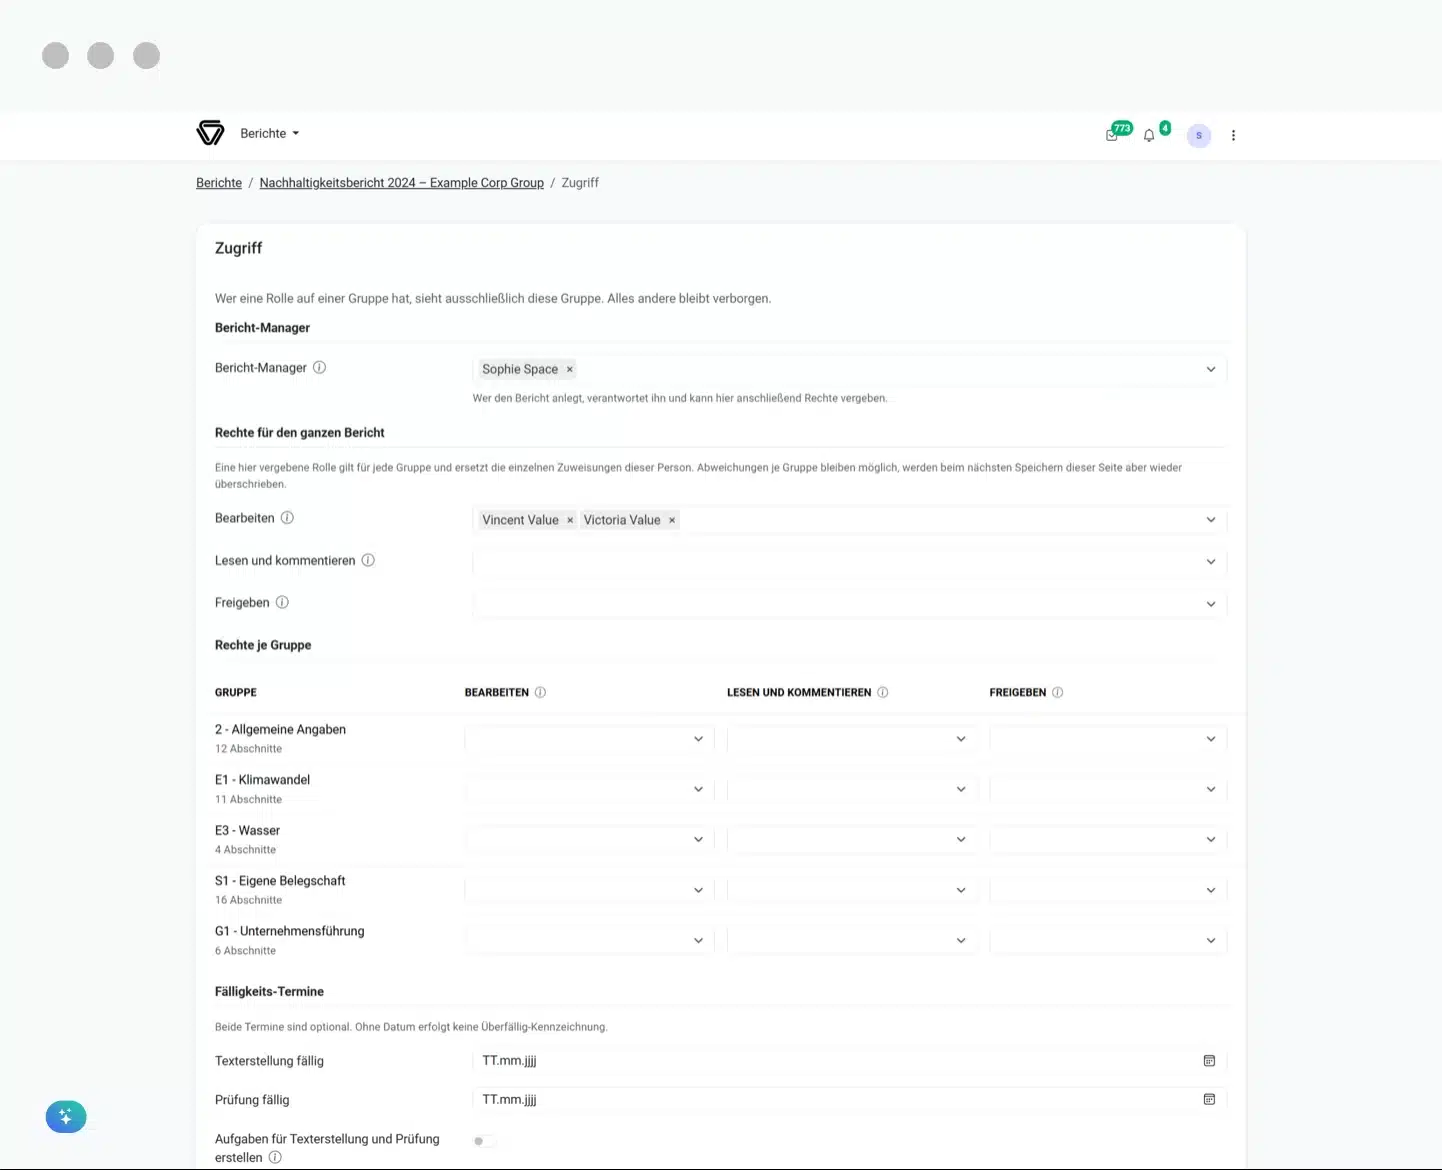
Task: Open Freigeben dropdown for S1 - Eigene Belegschaft
Action: point(1108,890)
